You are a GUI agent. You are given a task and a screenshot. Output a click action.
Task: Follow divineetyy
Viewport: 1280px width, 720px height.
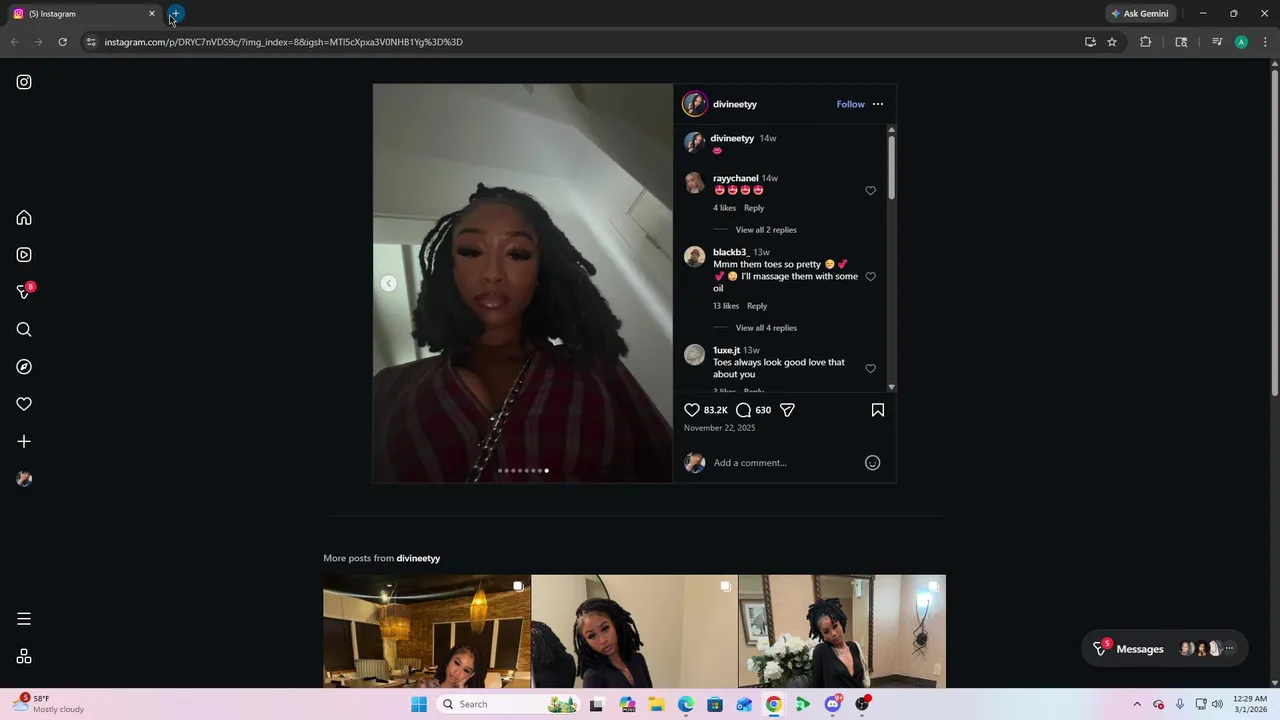tap(850, 104)
